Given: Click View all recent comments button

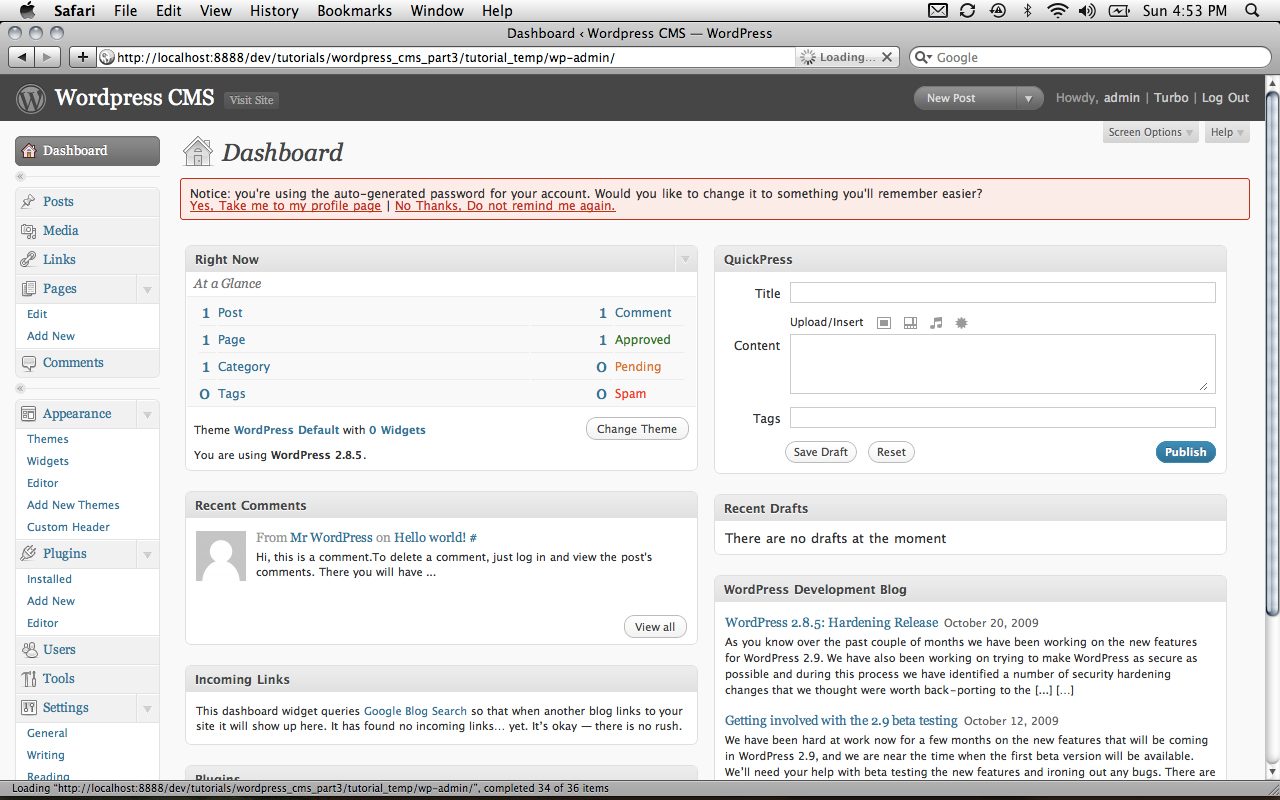Looking at the screenshot, I should [655, 627].
